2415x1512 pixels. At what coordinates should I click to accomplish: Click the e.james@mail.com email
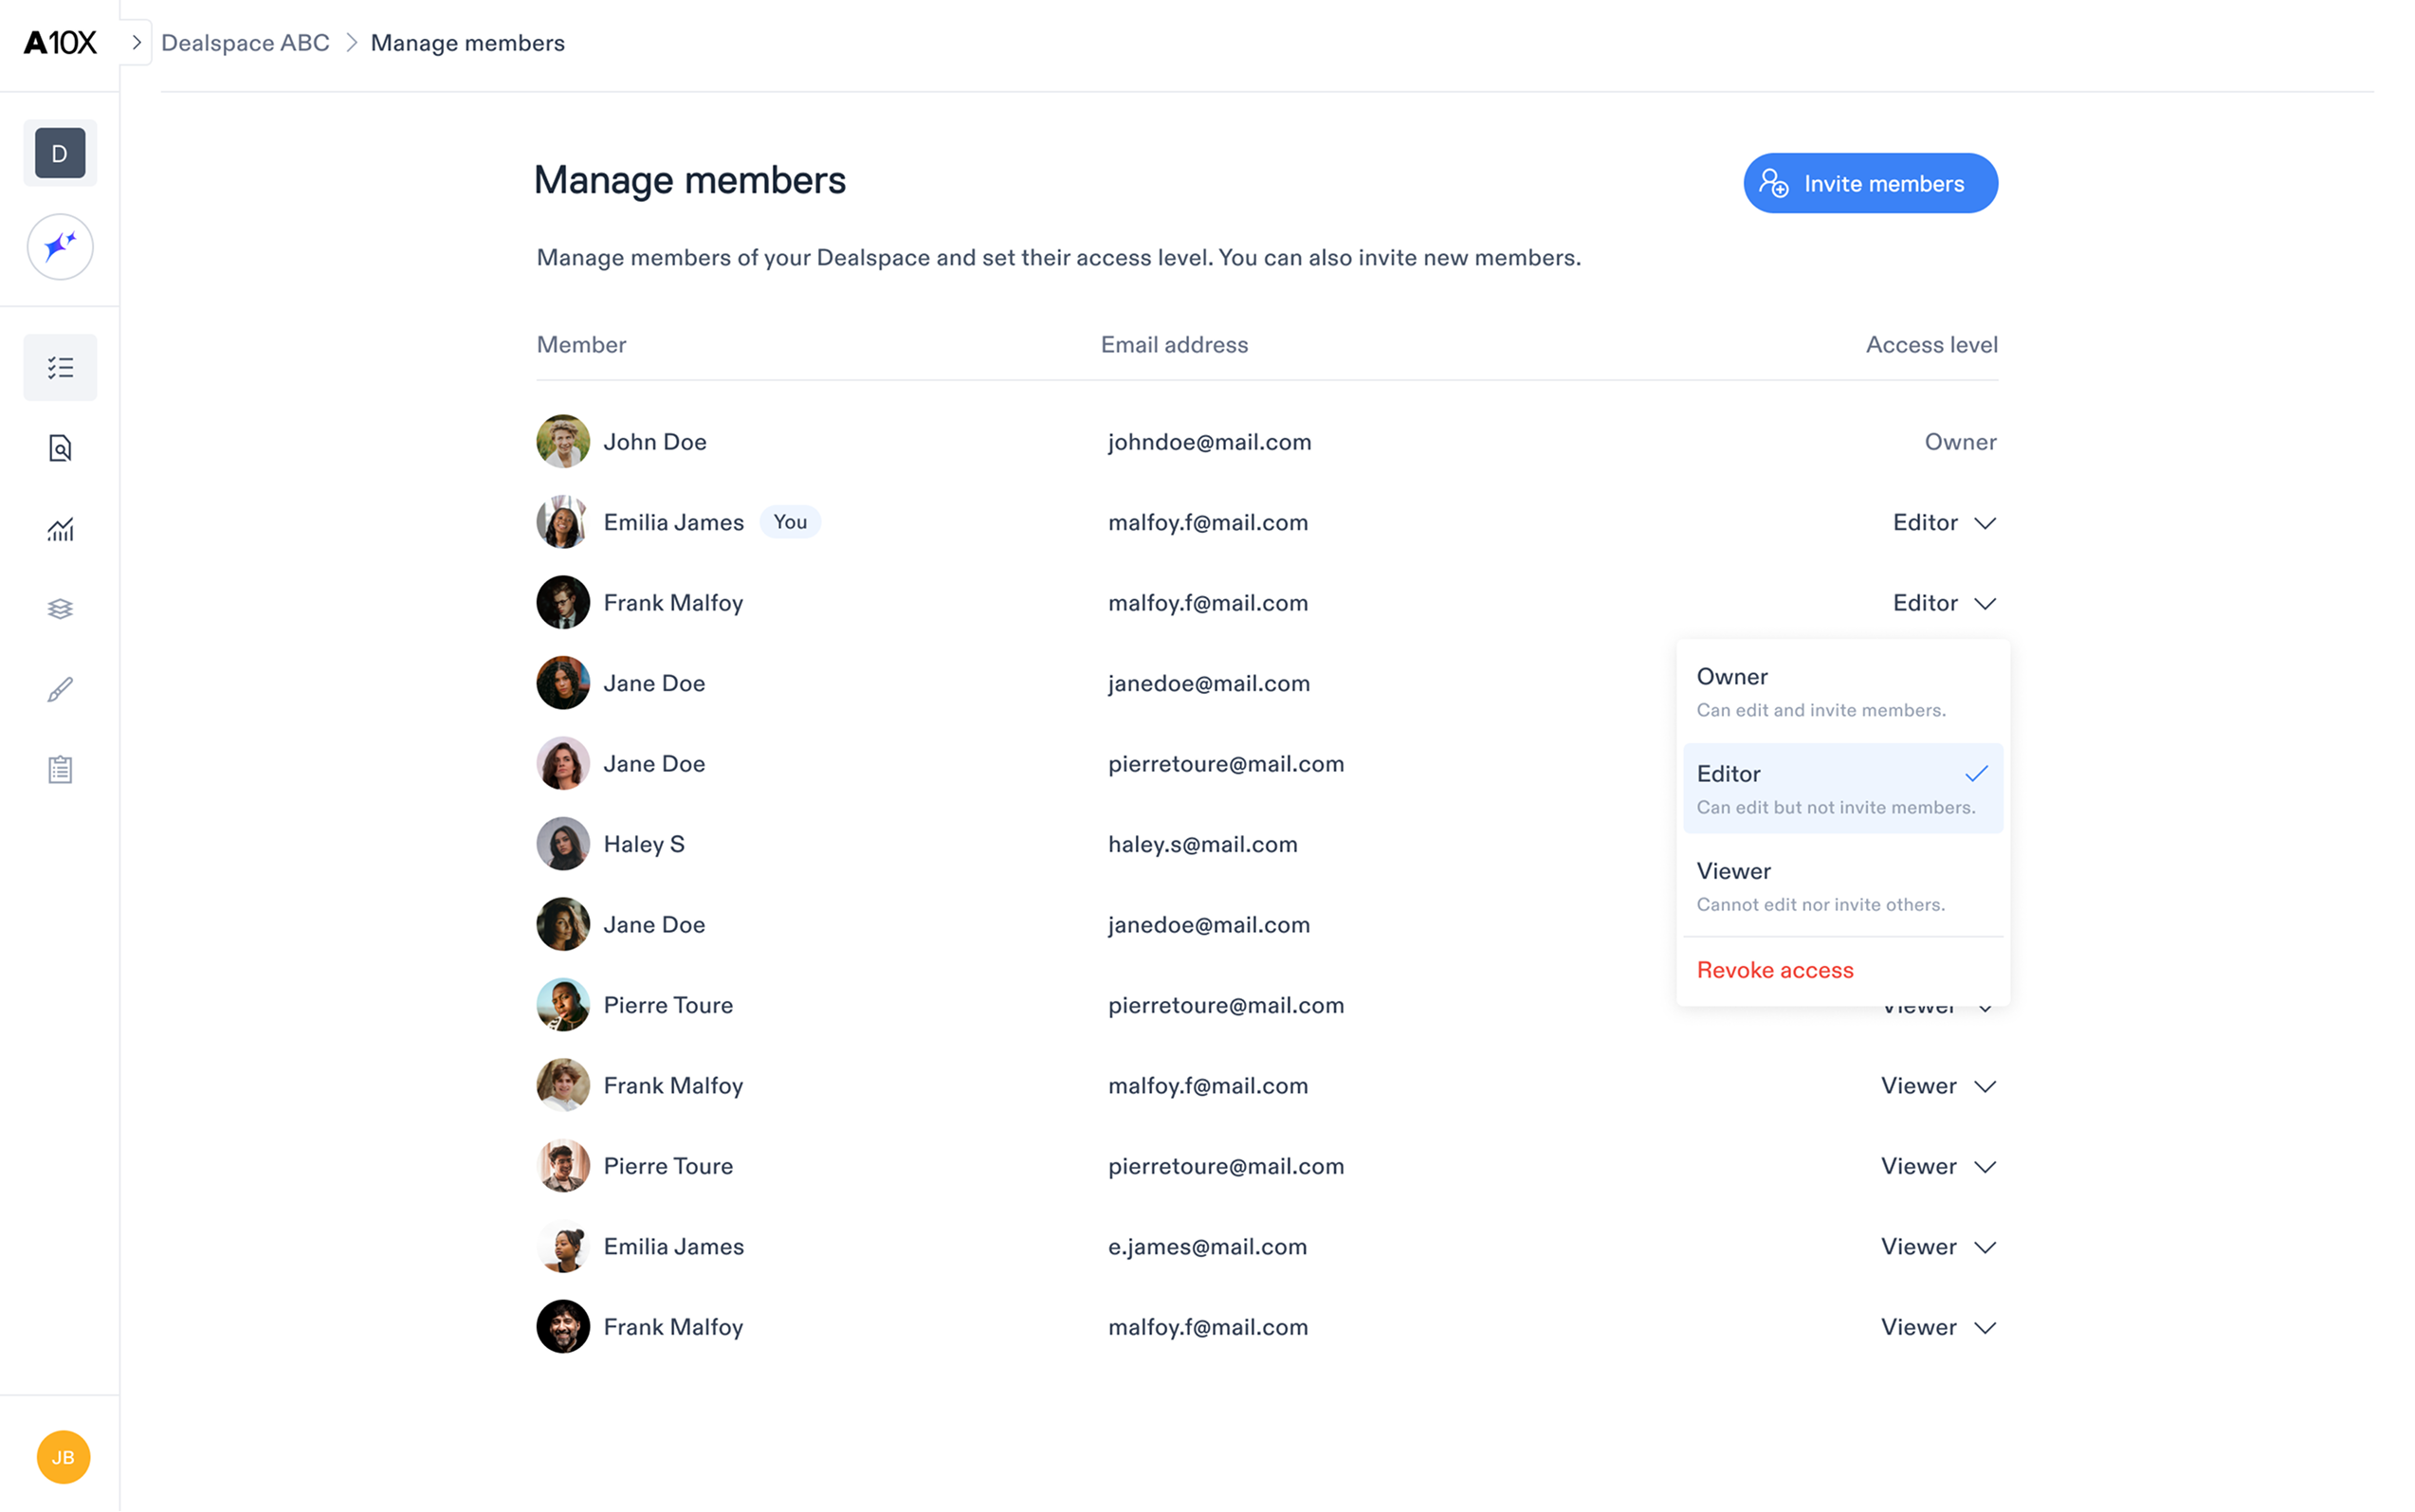click(1207, 1247)
